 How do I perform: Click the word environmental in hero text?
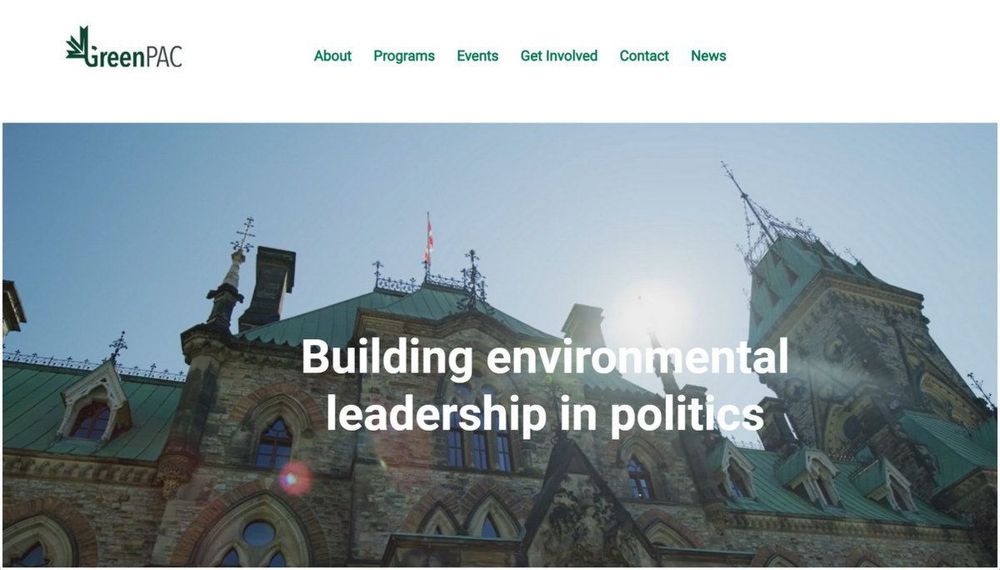click(637, 356)
